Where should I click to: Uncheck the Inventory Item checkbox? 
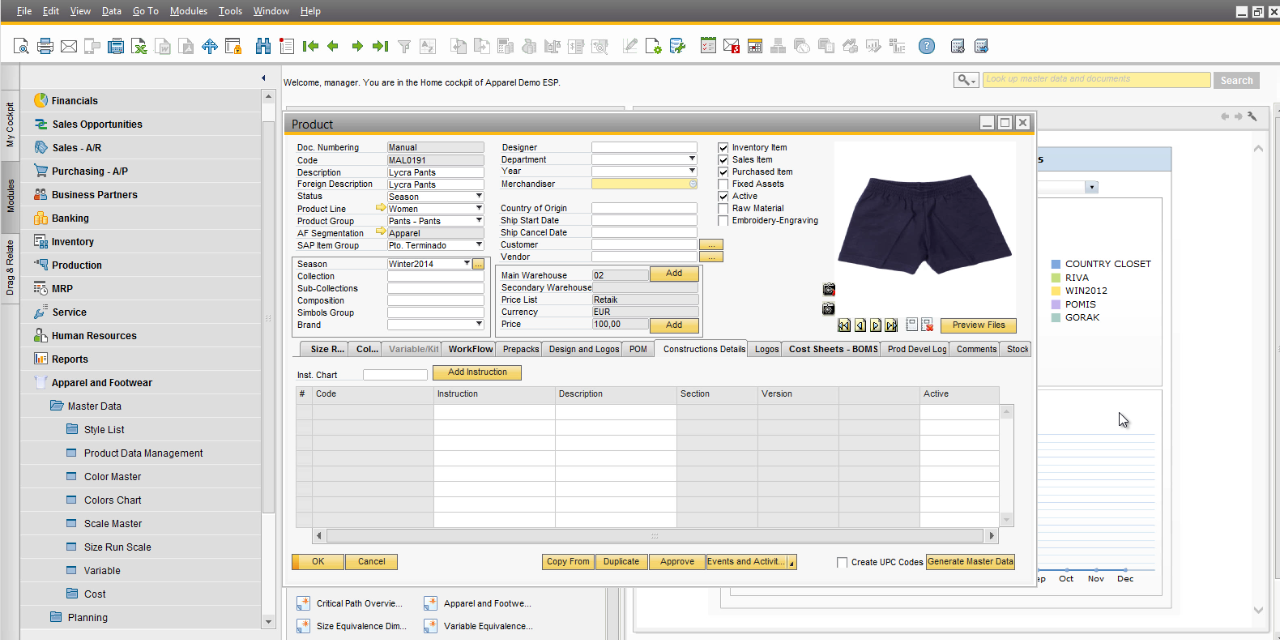point(723,148)
